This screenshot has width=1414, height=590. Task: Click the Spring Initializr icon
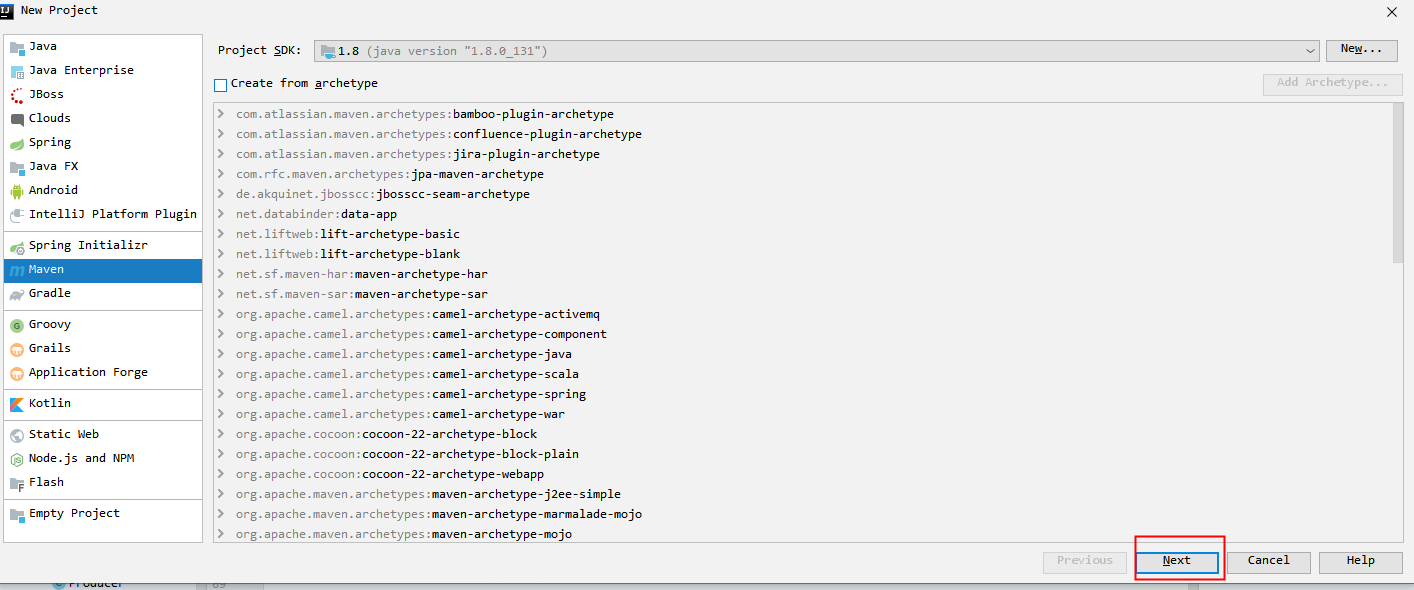[x=17, y=246]
